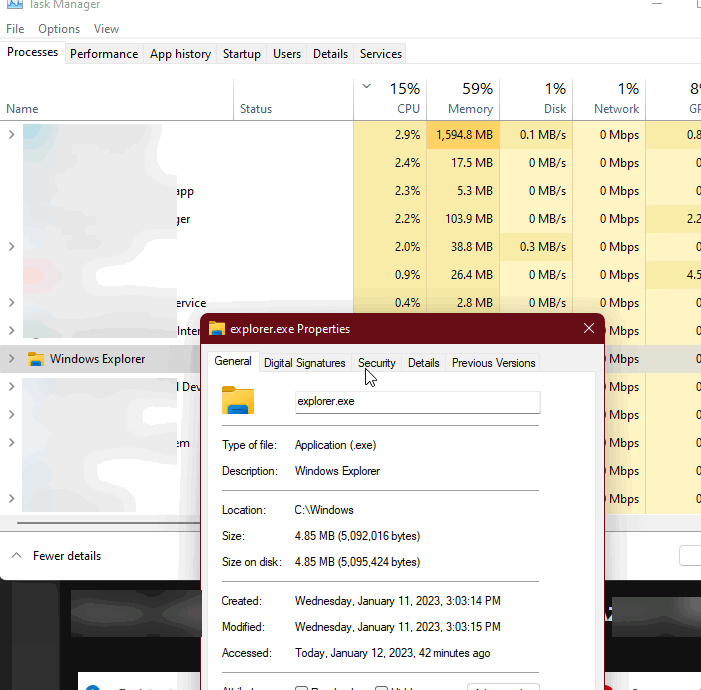
Task: Click the 'Windows Explorer' description value in Properties
Action: click(x=337, y=471)
